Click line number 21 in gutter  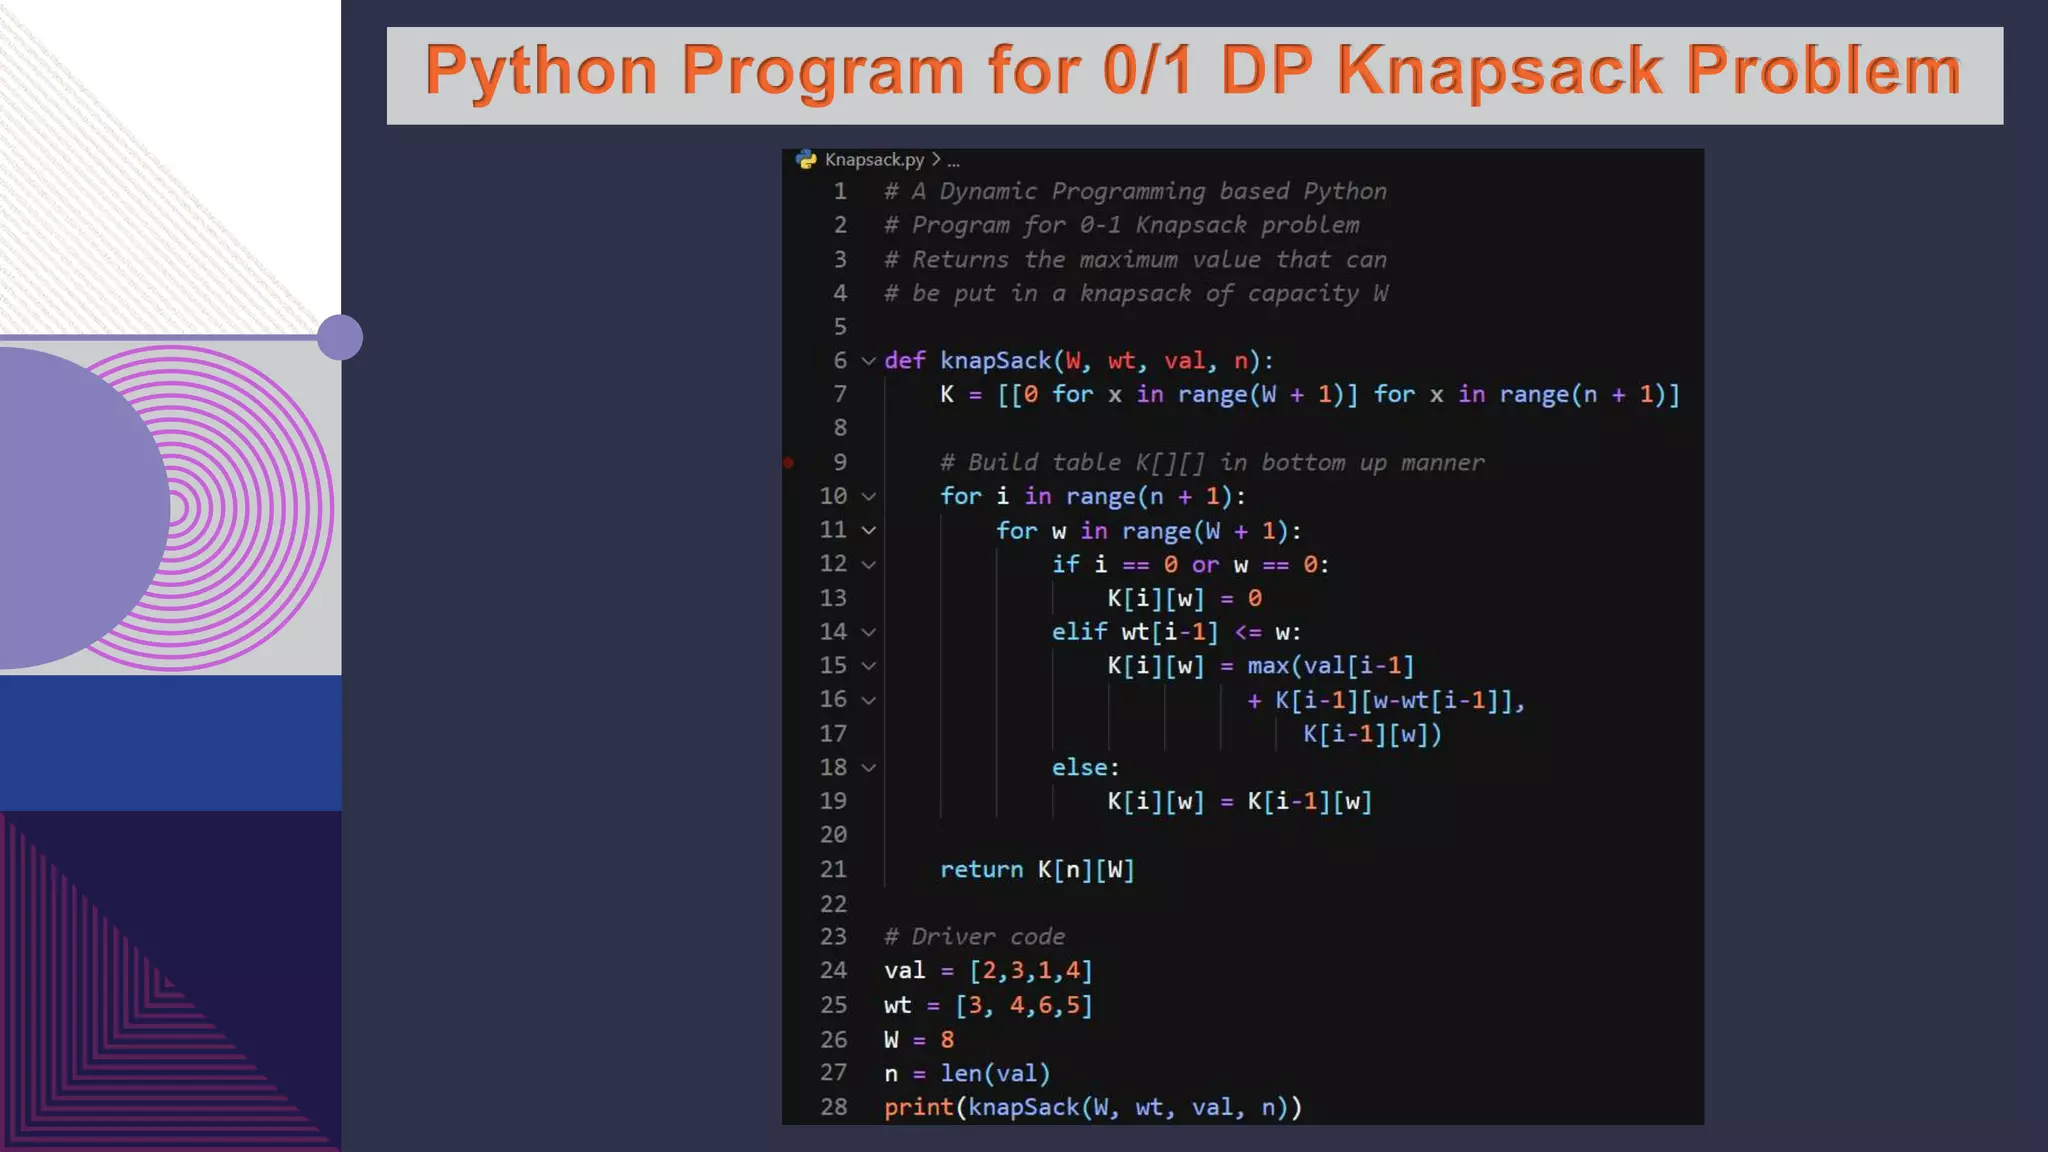[x=833, y=869]
